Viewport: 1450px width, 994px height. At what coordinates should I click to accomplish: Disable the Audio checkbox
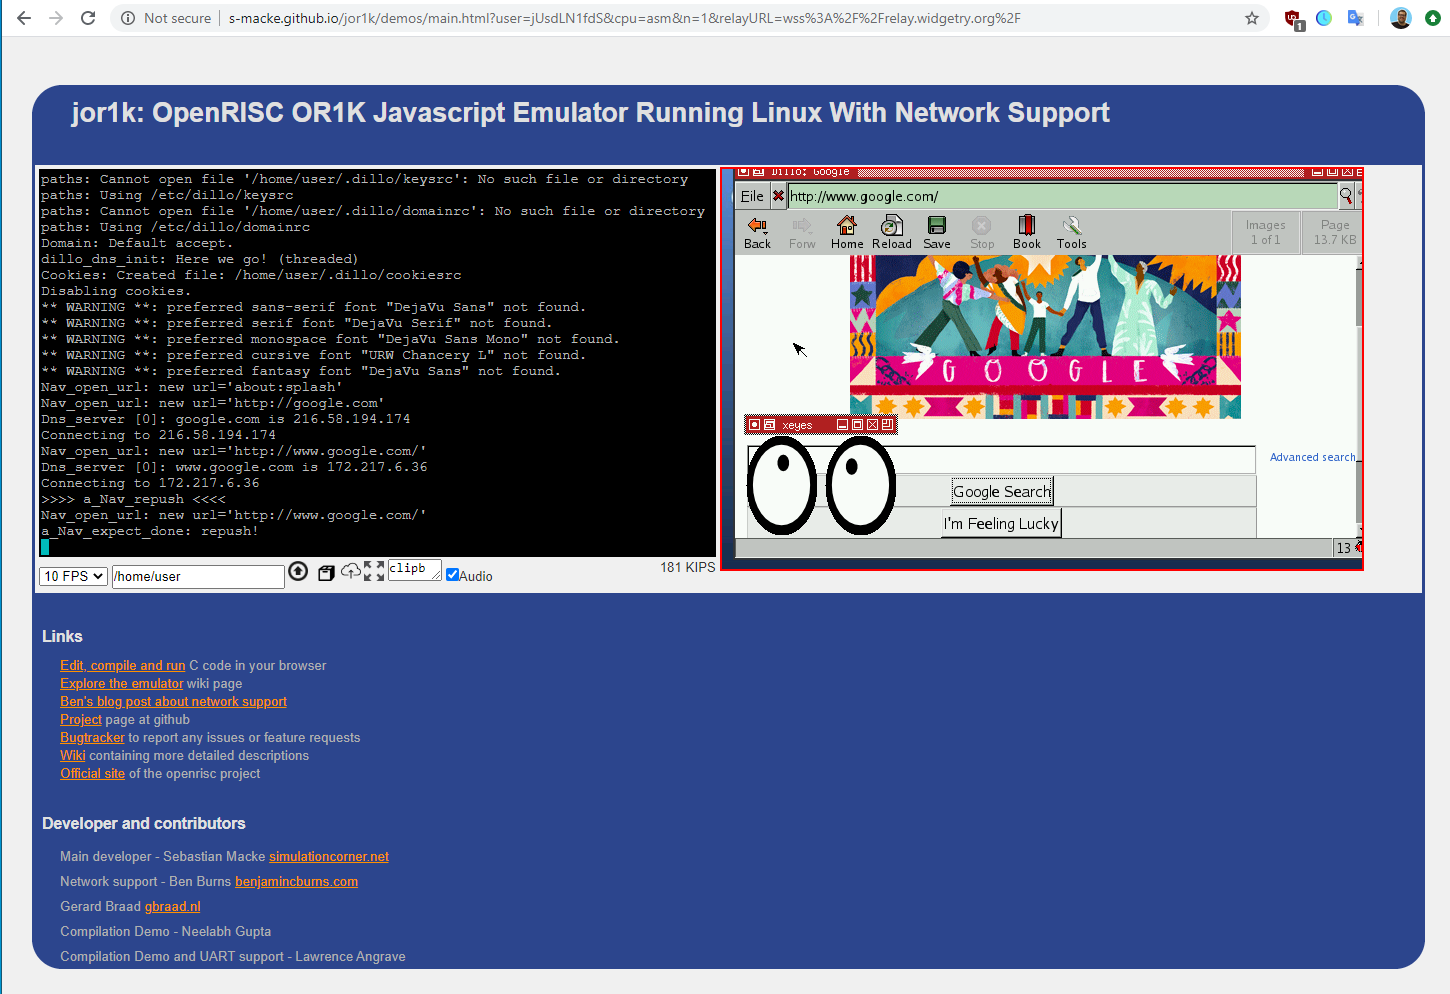coord(453,574)
